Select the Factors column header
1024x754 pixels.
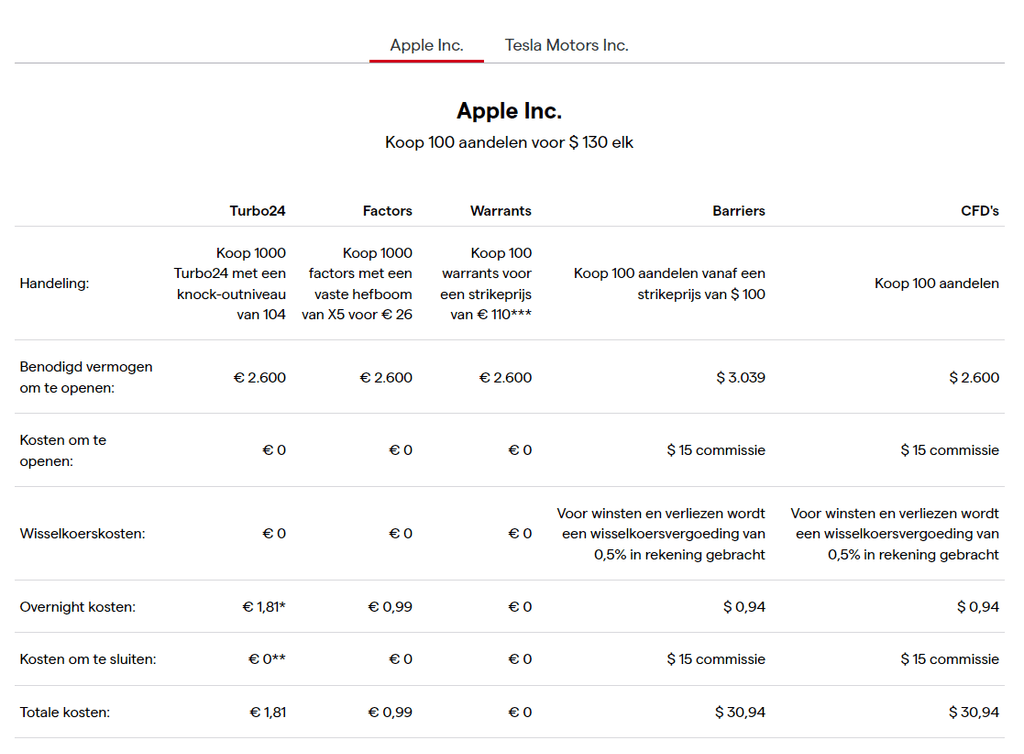pyautogui.click(x=387, y=211)
